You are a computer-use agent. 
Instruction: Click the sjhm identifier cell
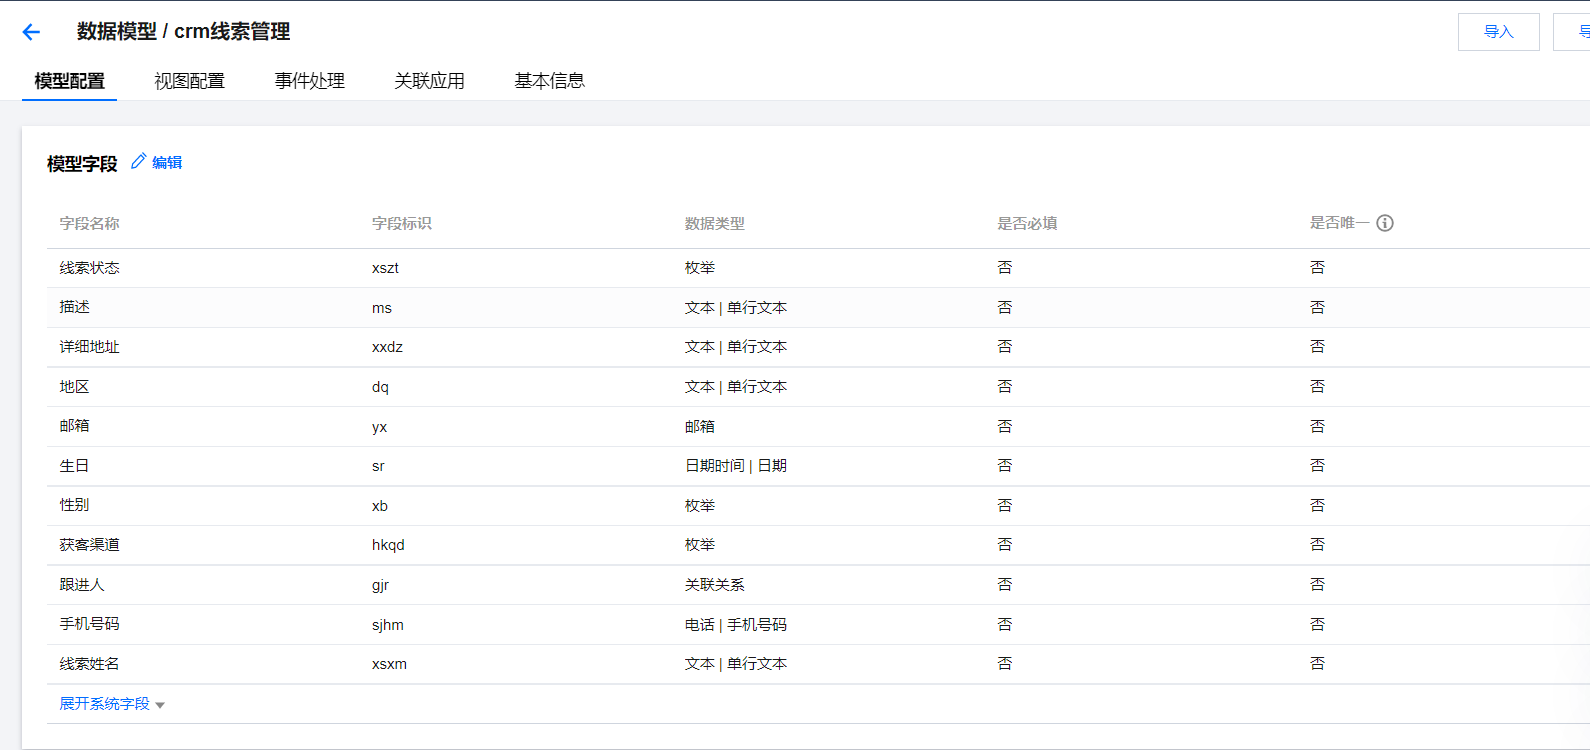[388, 625]
